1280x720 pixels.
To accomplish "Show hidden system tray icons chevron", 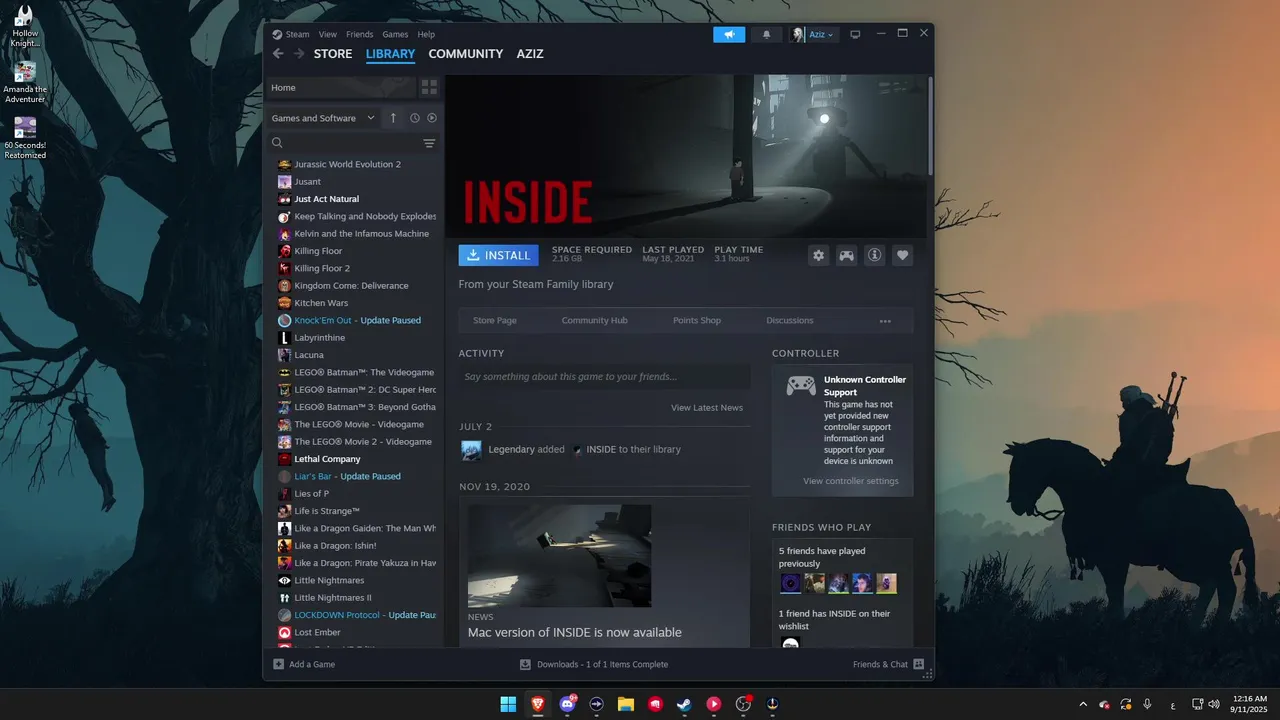I will [x=1083, y=704].
